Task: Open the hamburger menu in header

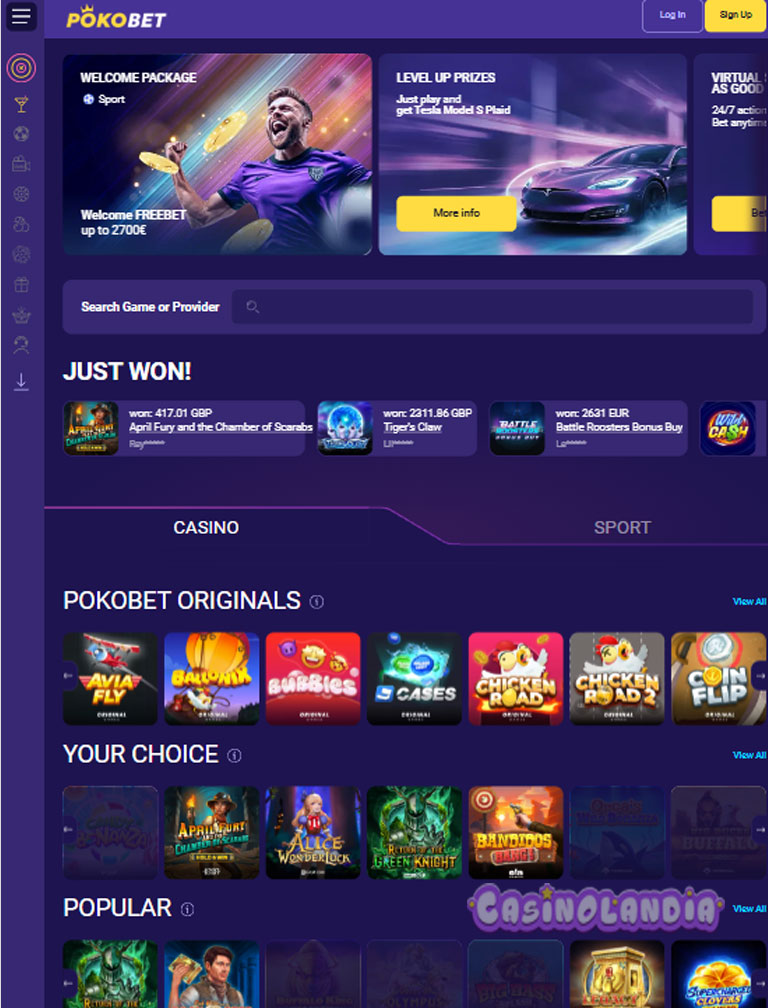Action: pos(21,16)
